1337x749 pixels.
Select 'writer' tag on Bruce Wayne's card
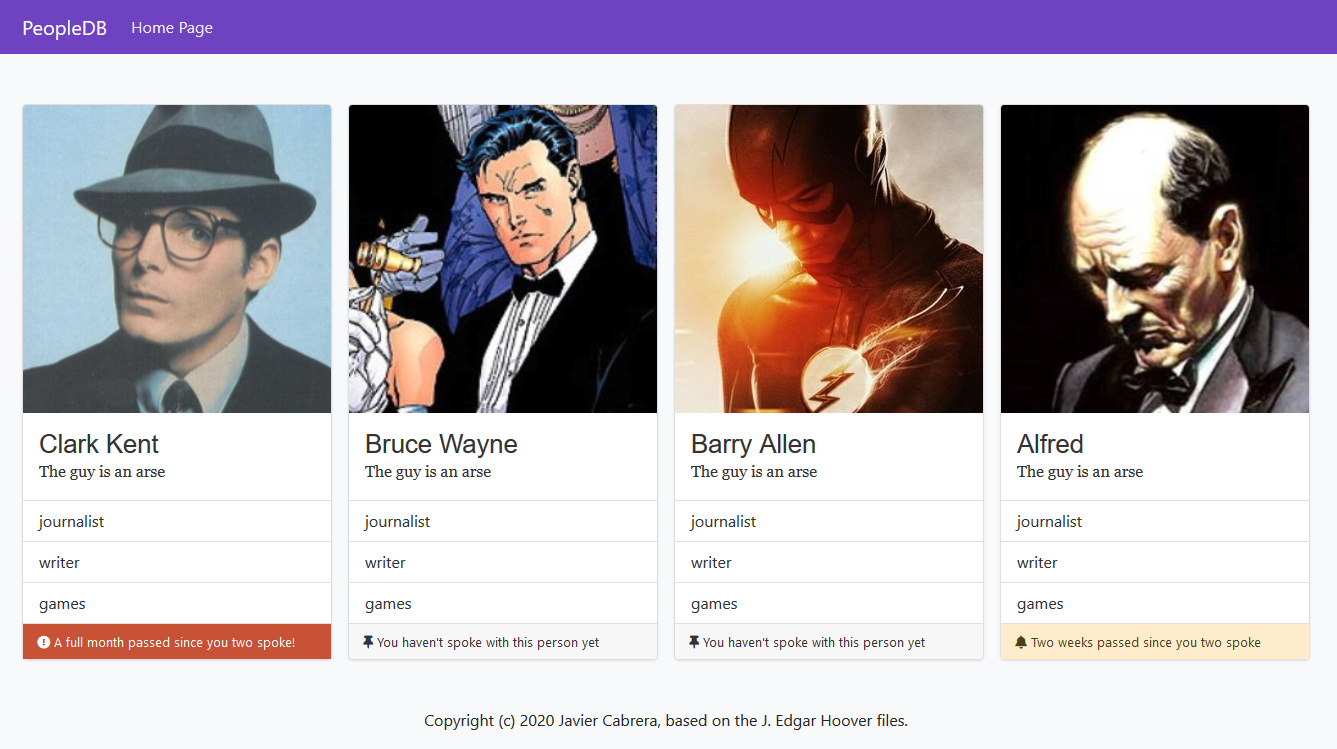click(x=385, y=562)
